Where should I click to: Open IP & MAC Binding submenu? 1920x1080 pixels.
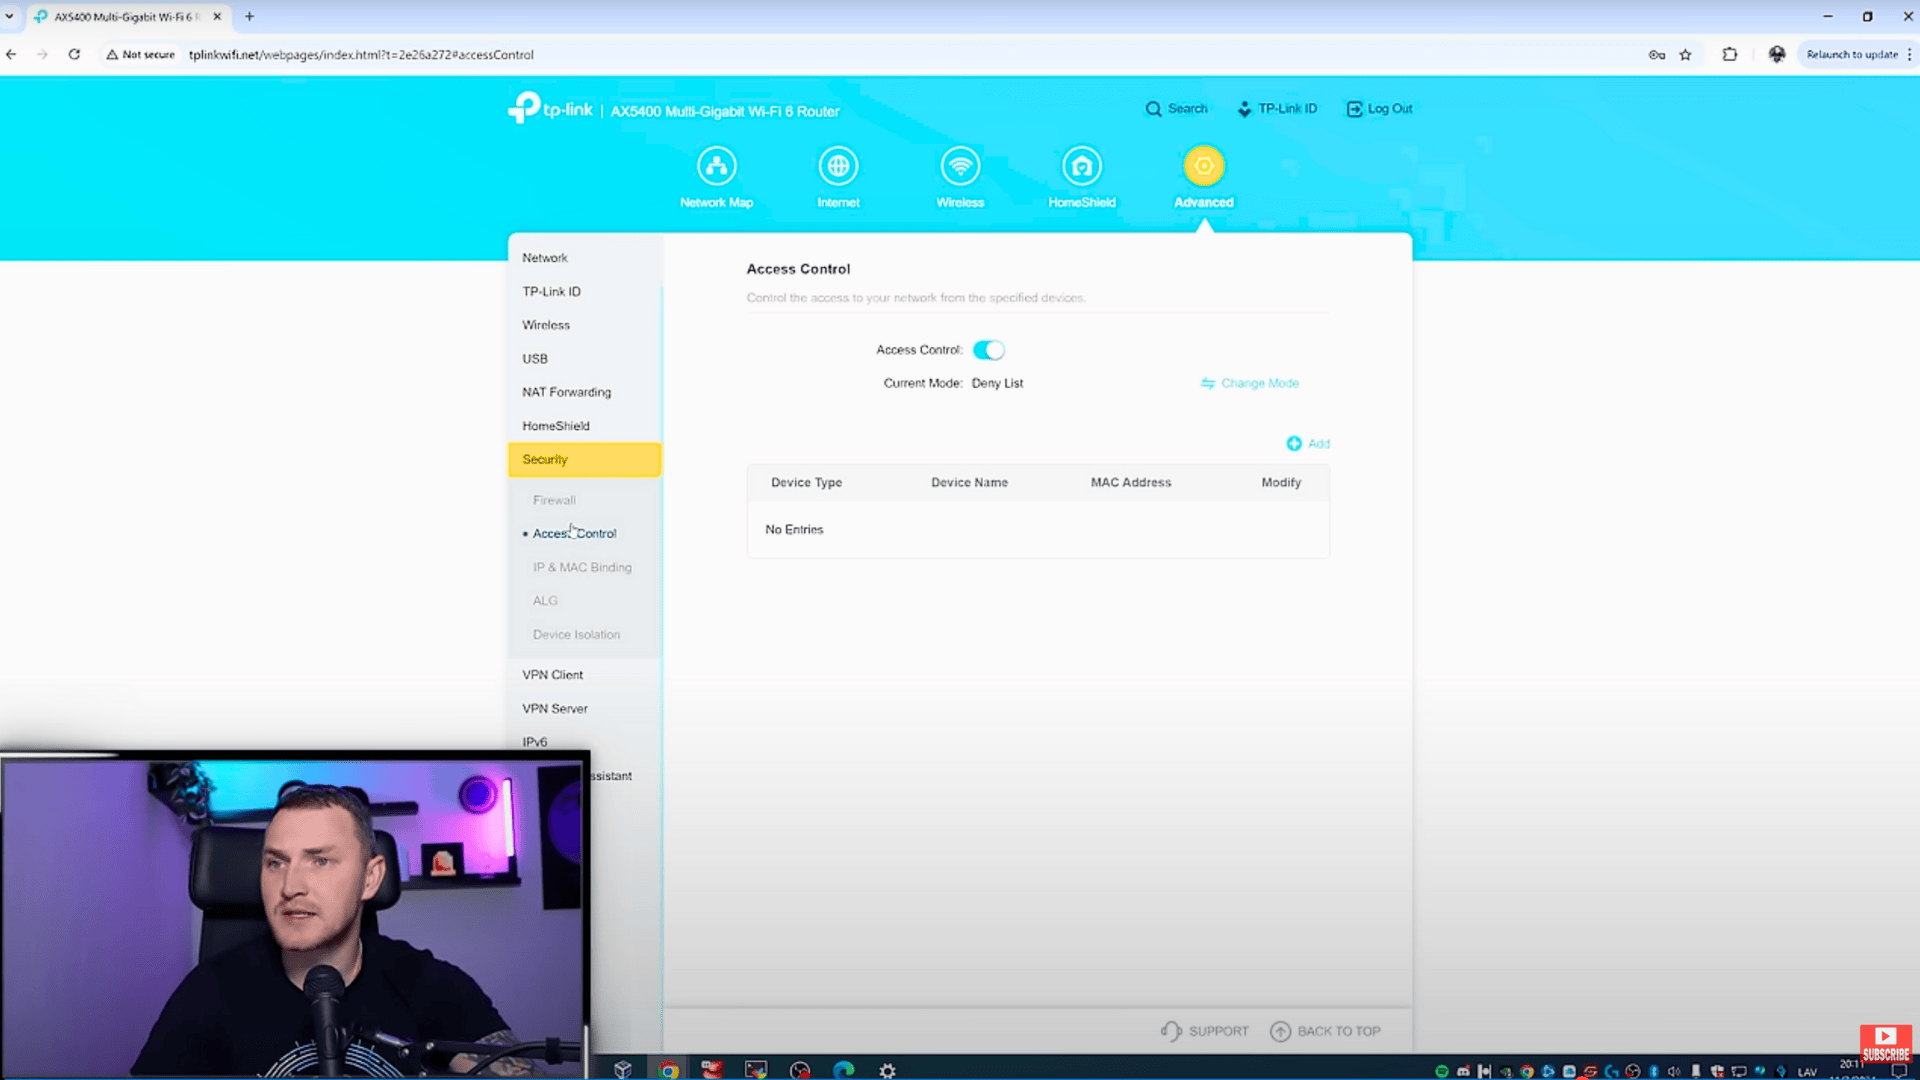(x=582, y=567)
